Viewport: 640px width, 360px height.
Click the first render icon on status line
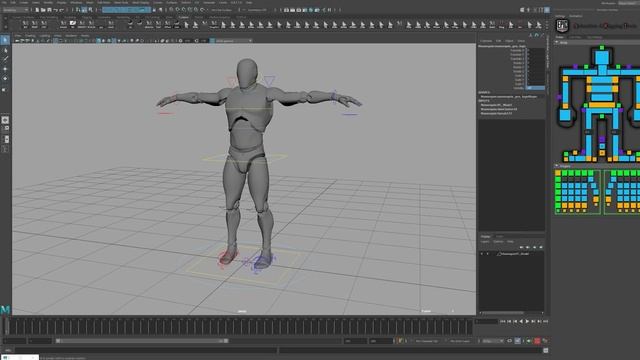pos(287,10)
